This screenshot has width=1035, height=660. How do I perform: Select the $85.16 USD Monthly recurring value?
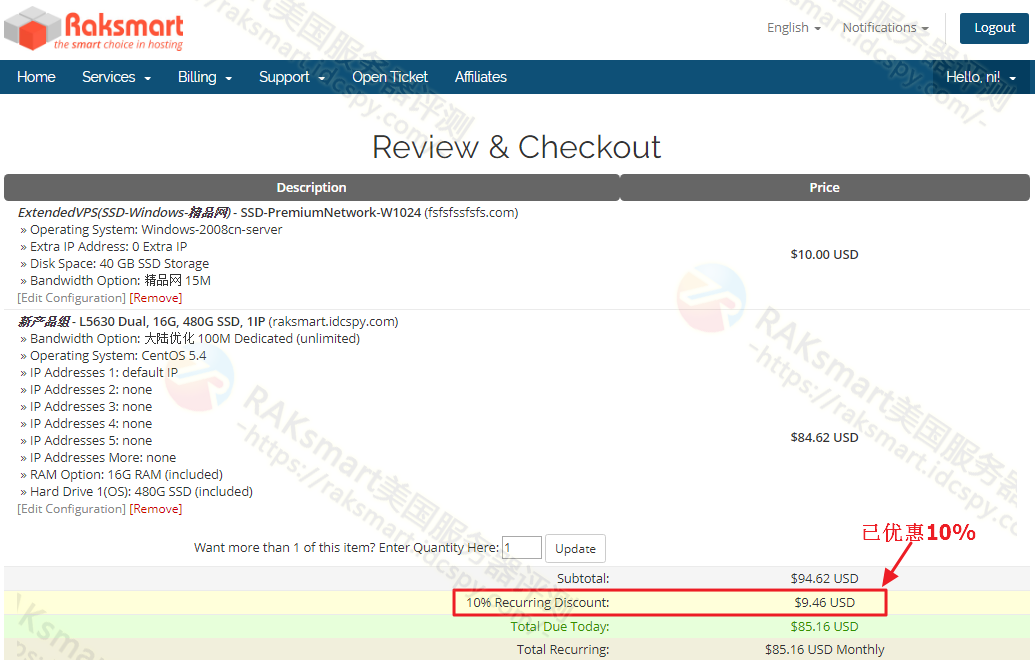pyautogui.click(x=824, y=649)
